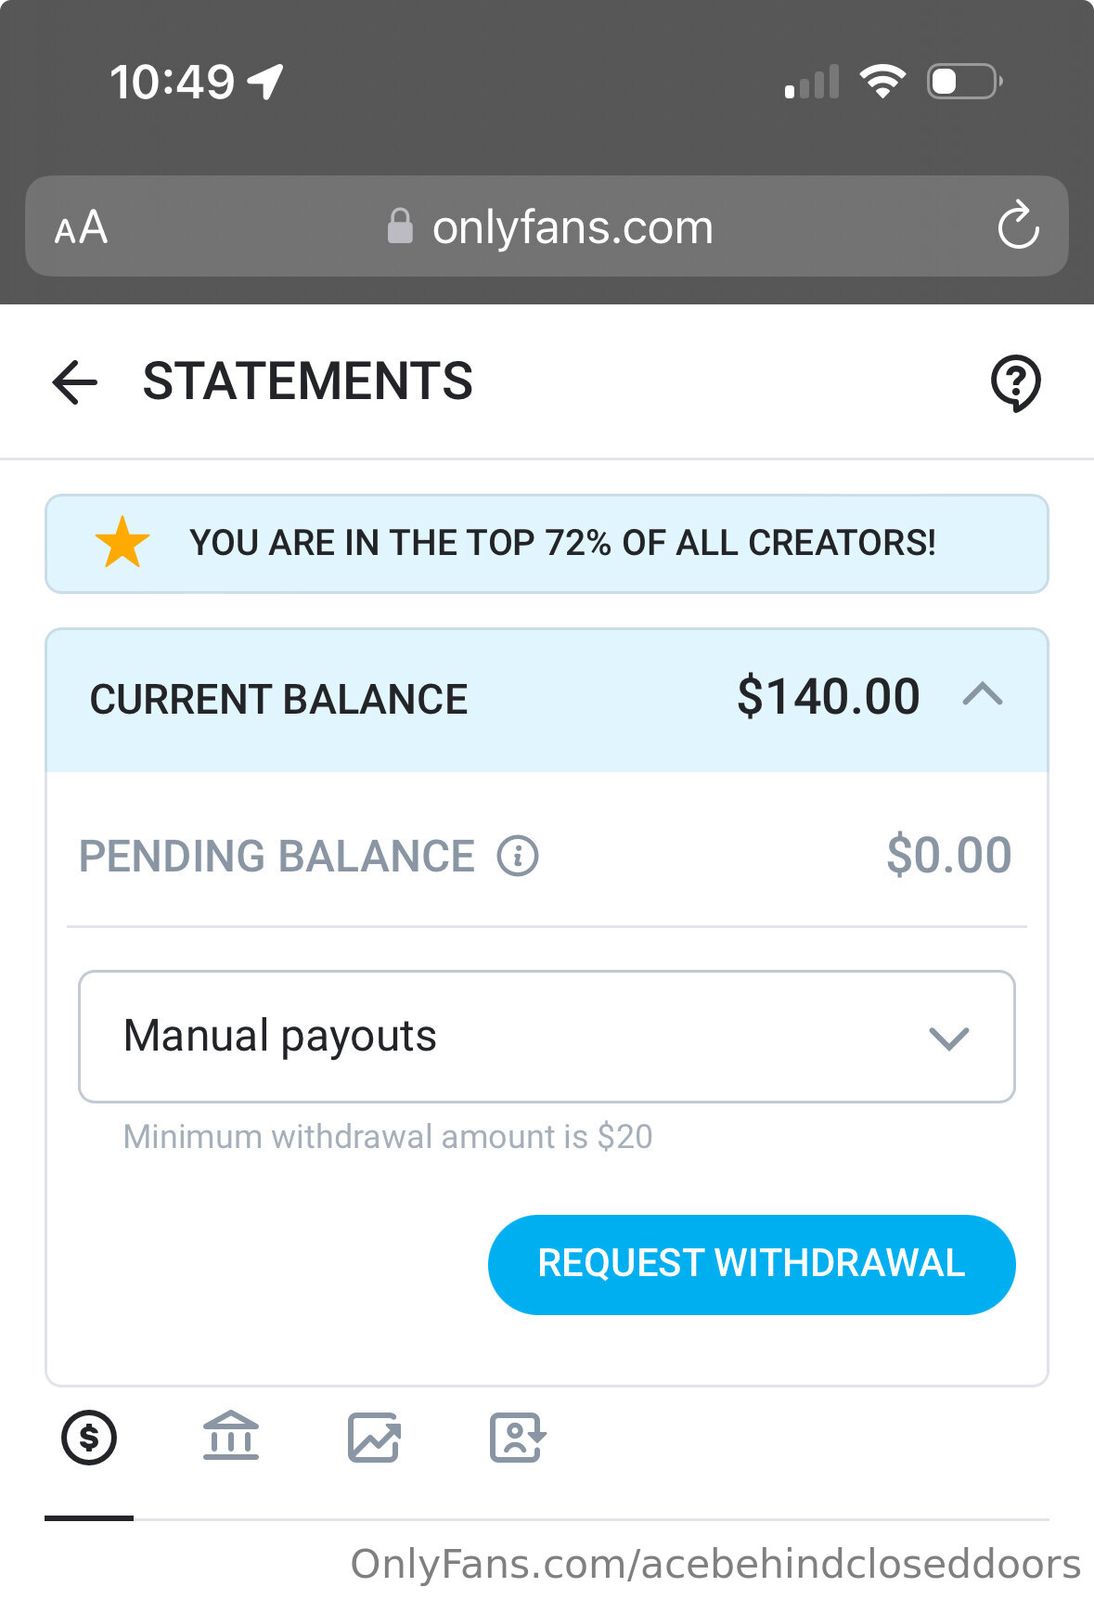Tap the back arrow beside STATEMENTS

point(75,382)
